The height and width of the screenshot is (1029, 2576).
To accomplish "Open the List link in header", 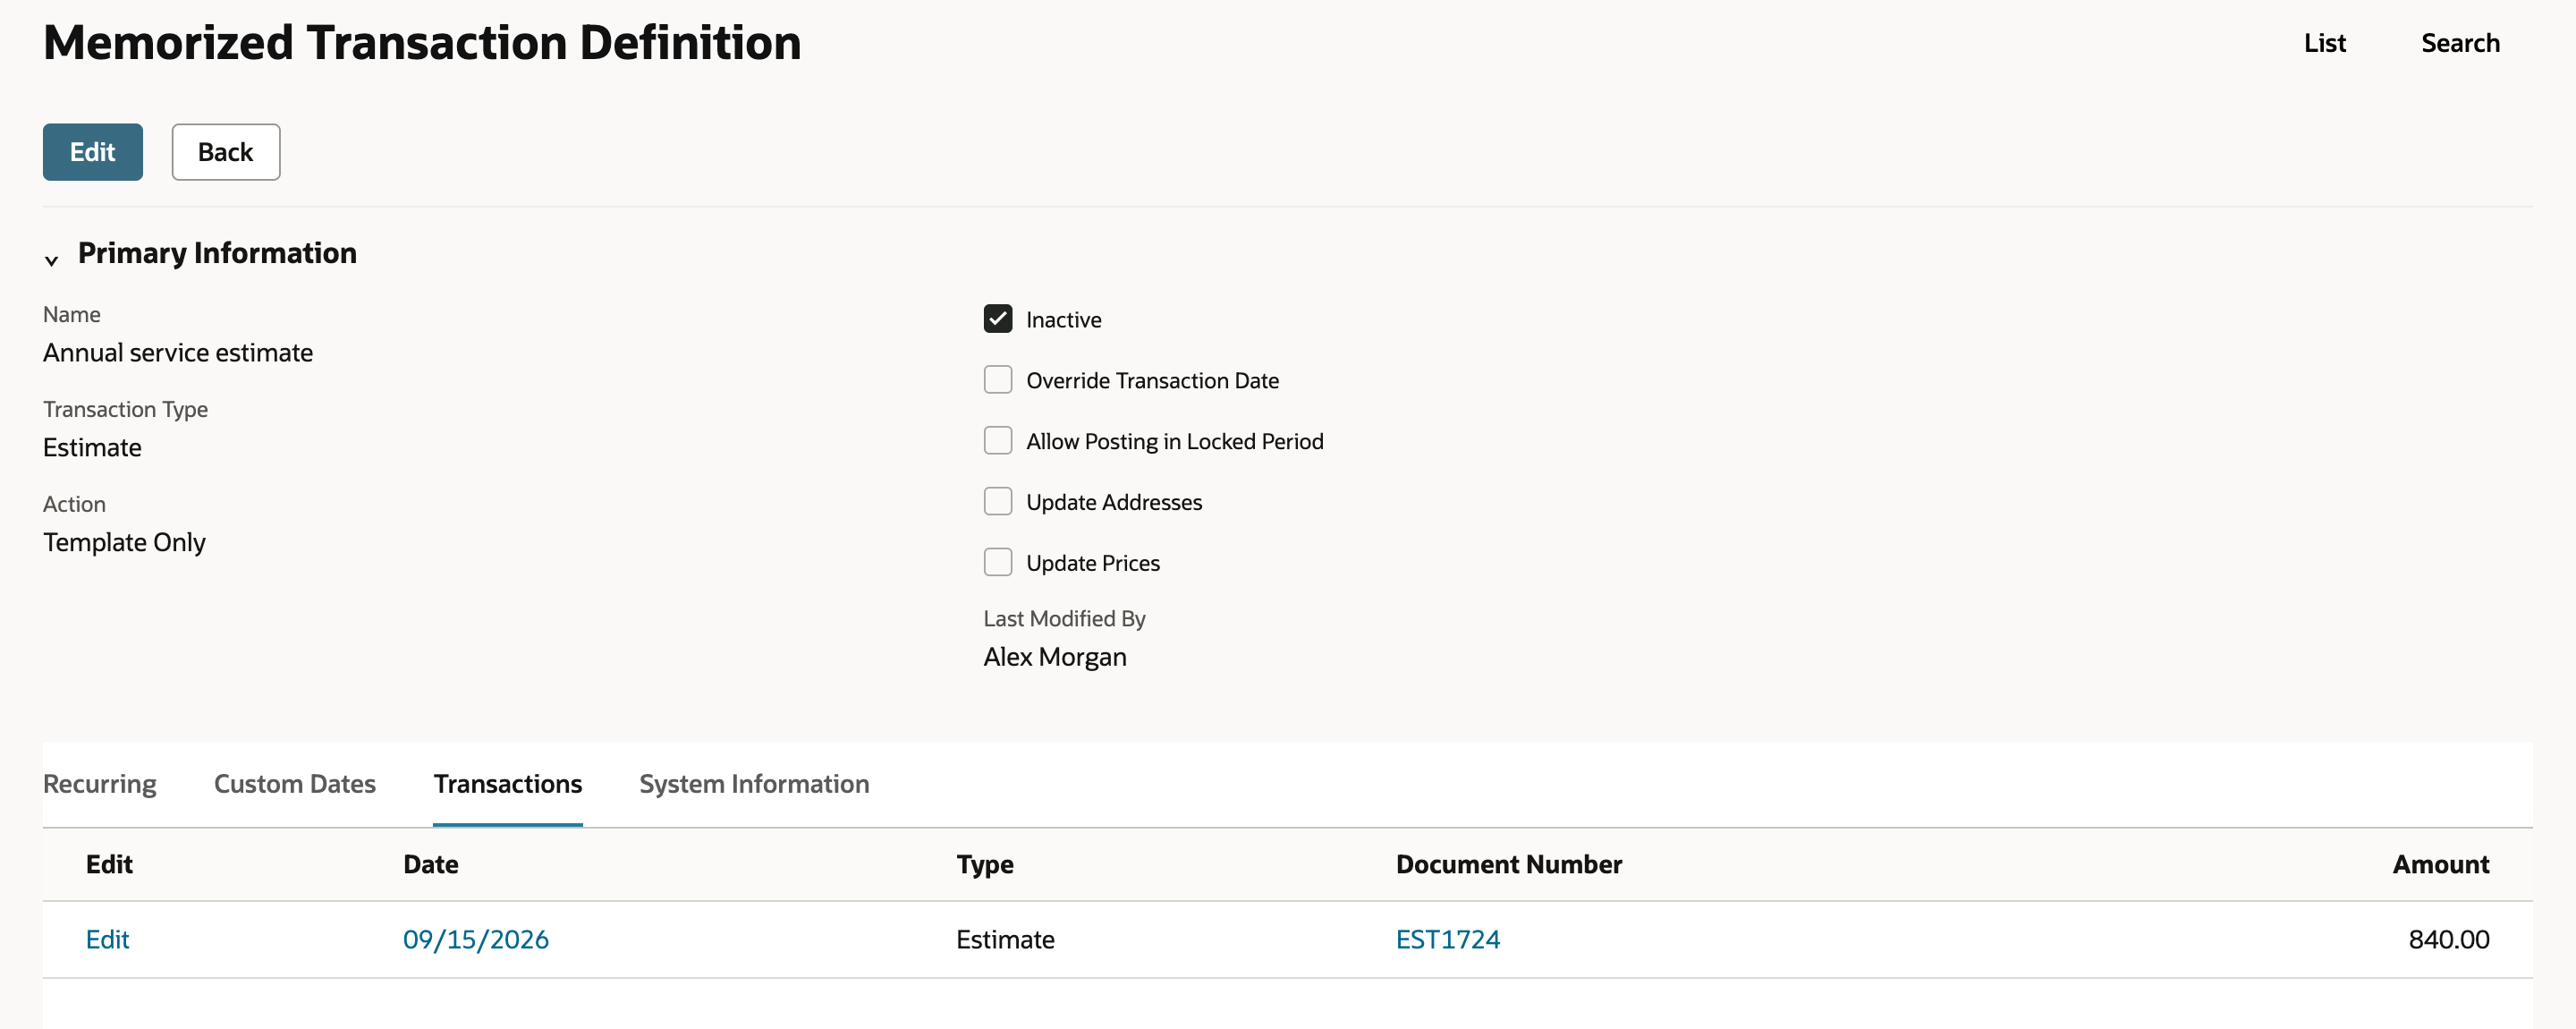I will [2324, 43].
